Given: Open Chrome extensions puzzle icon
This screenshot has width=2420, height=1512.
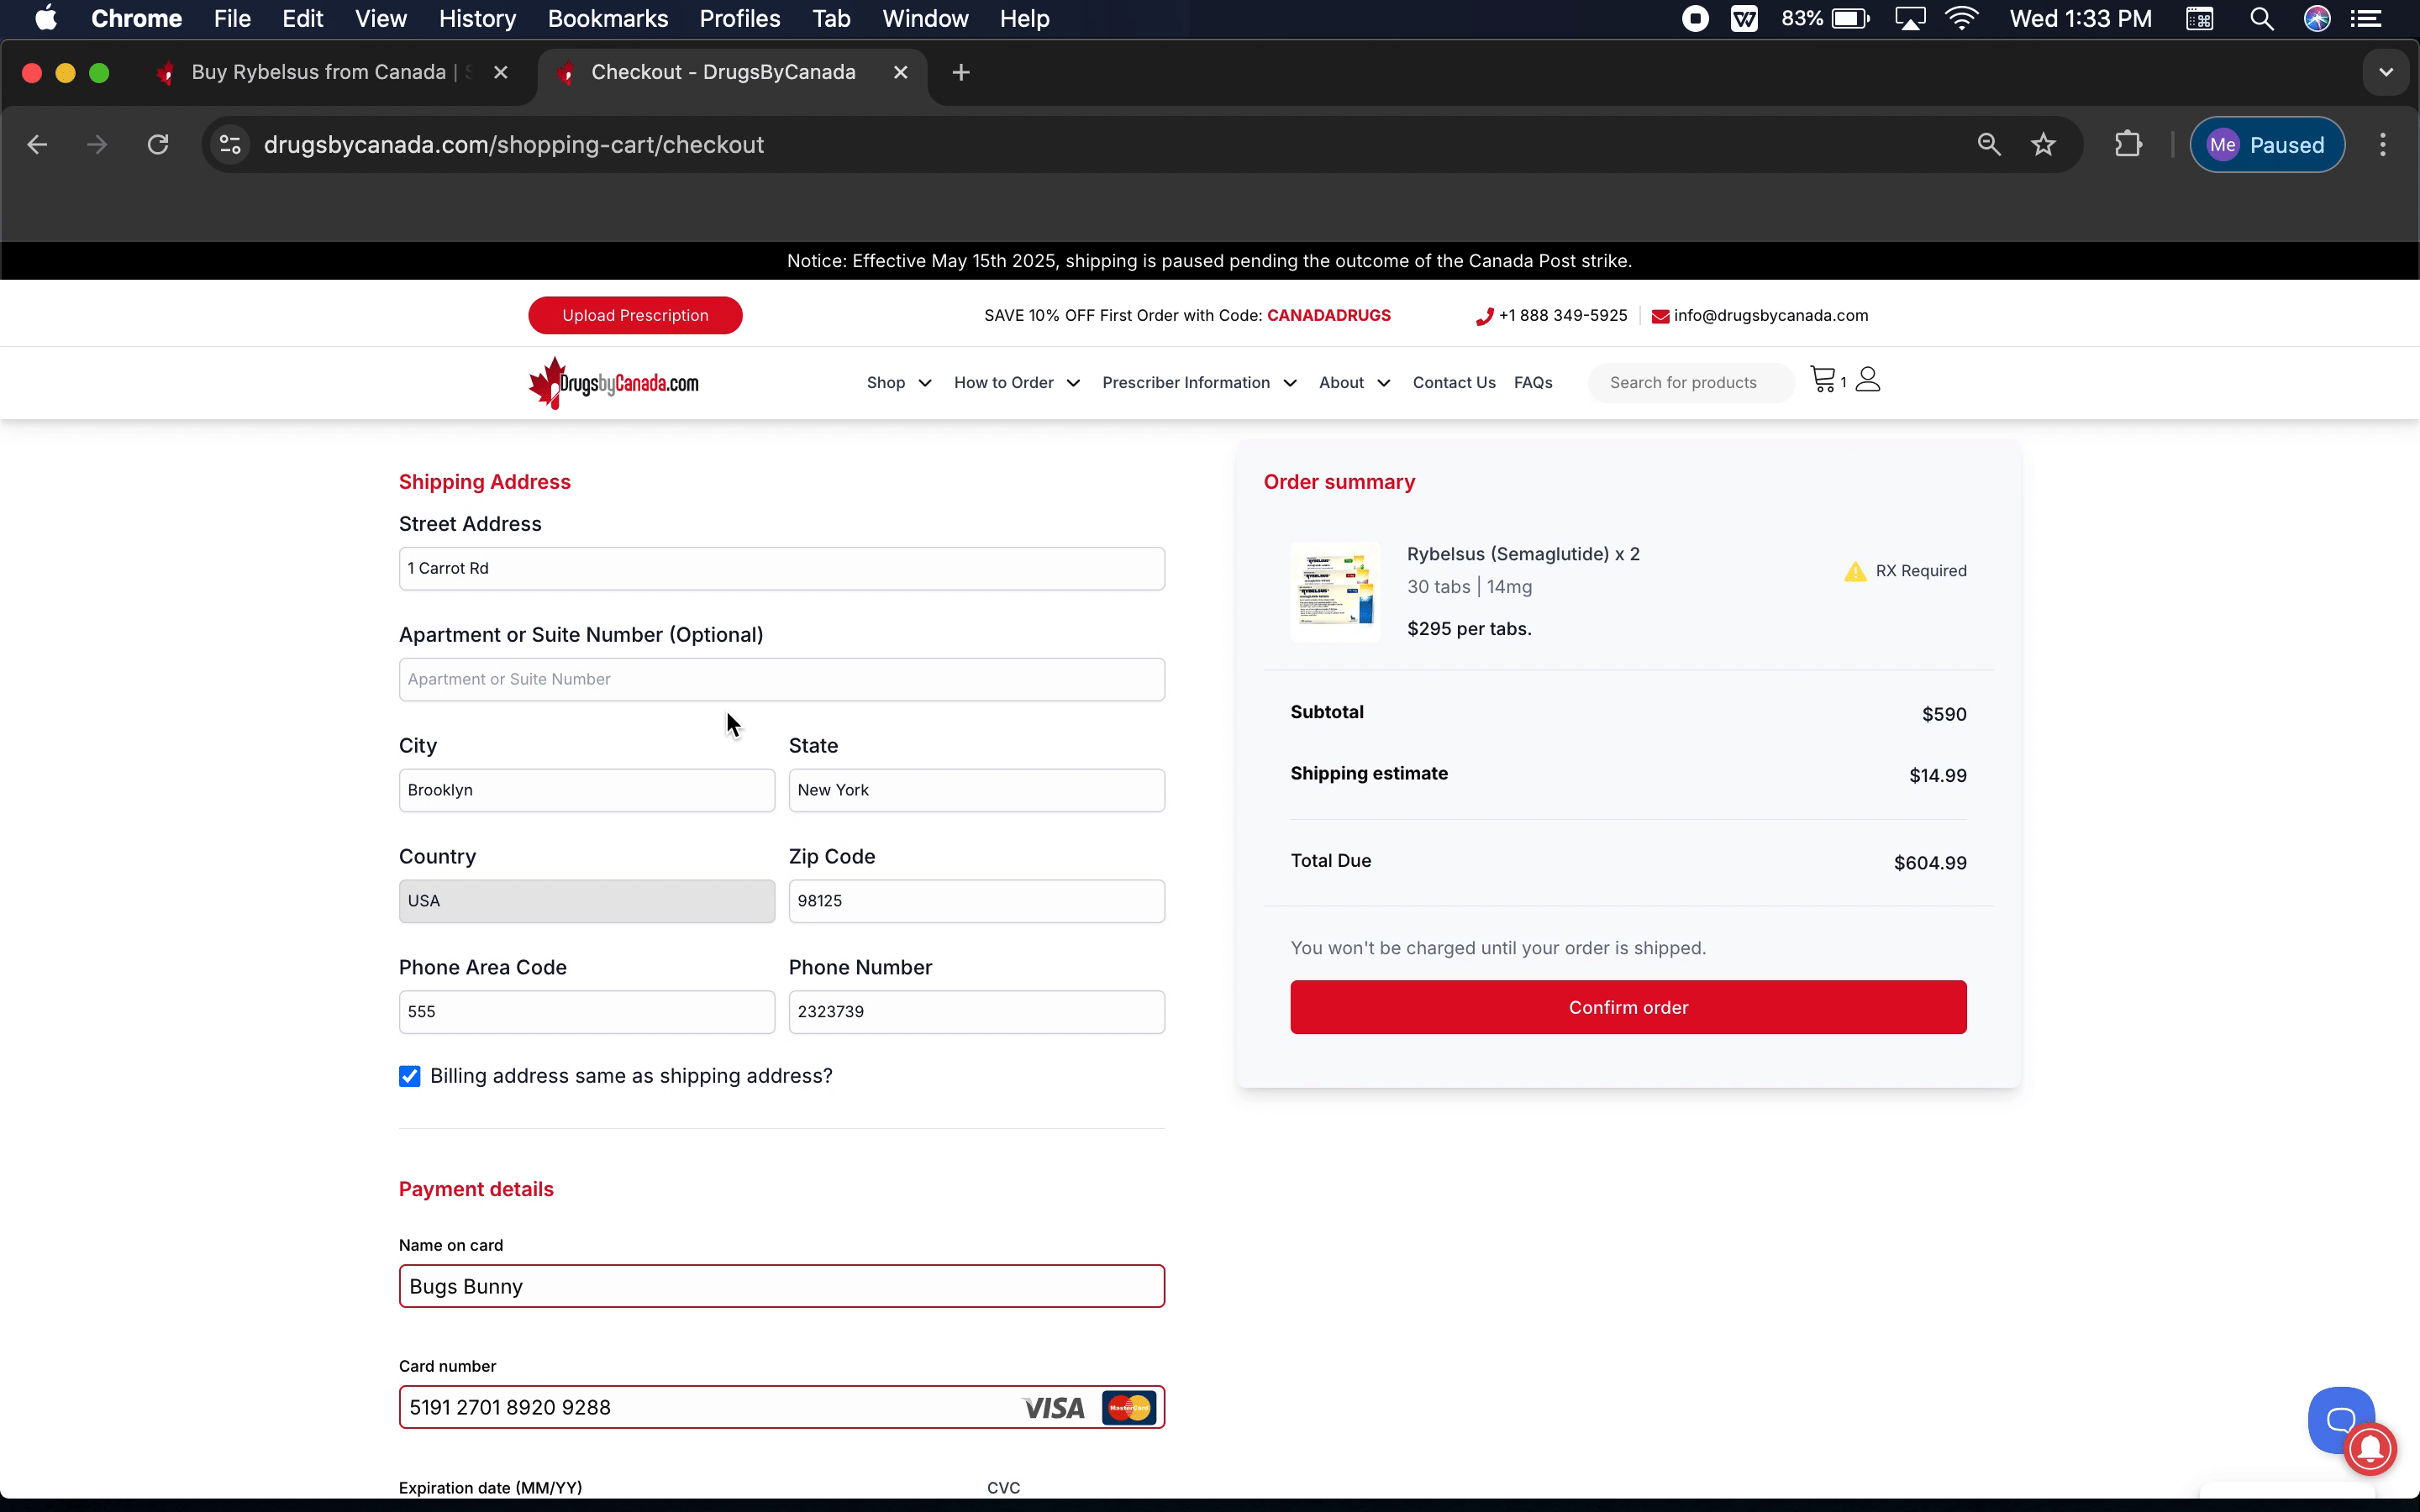Looking at the screenshot, I should (x=2128, y=145).
